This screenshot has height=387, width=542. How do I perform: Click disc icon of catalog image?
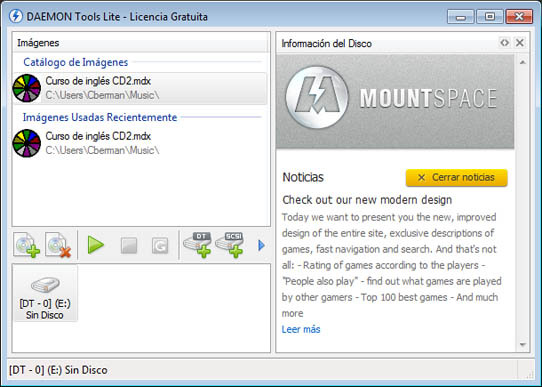(27, 88)
